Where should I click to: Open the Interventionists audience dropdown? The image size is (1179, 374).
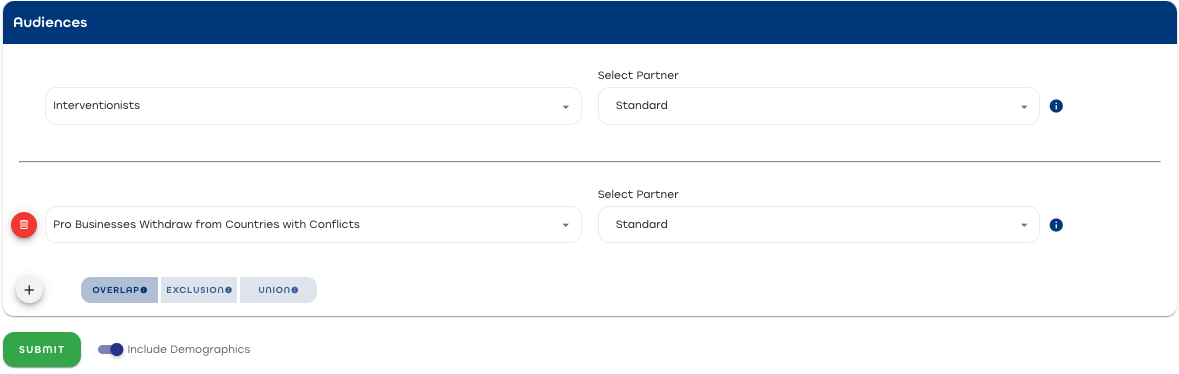[x=313, y=106]
